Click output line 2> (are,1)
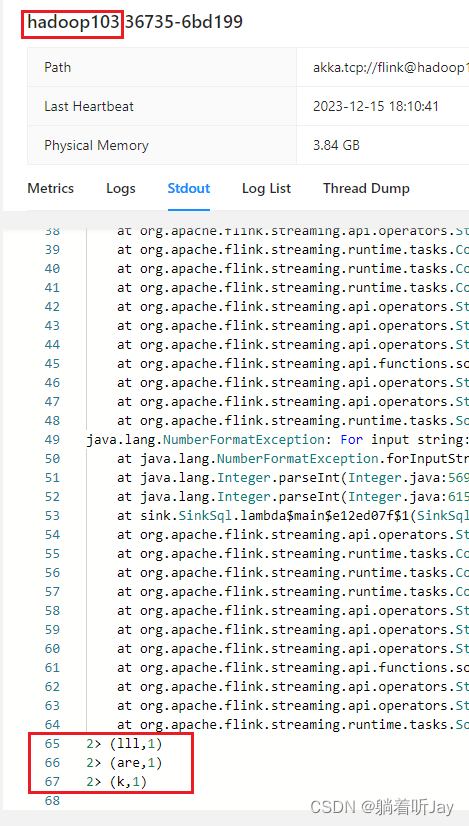Viewport: 469px width, 826px height. [124, 763]
